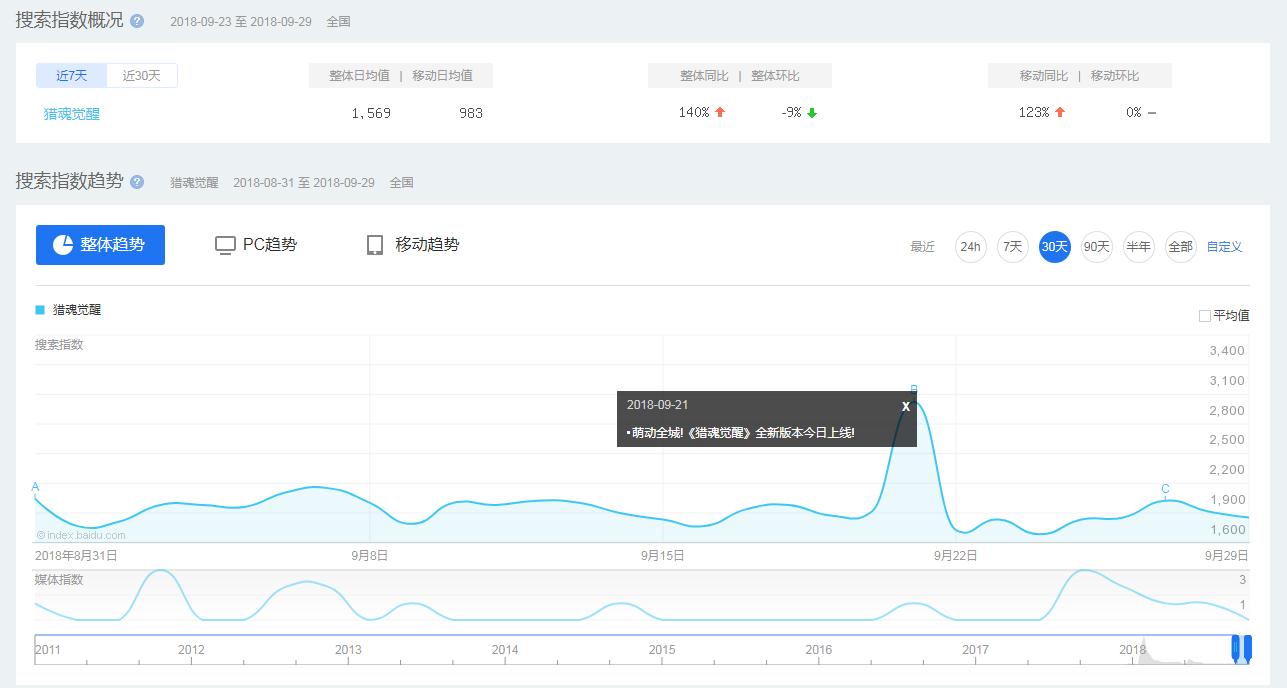Click the 9月22日 axis label
1287x688 pixels.
[x=956, y=556]
